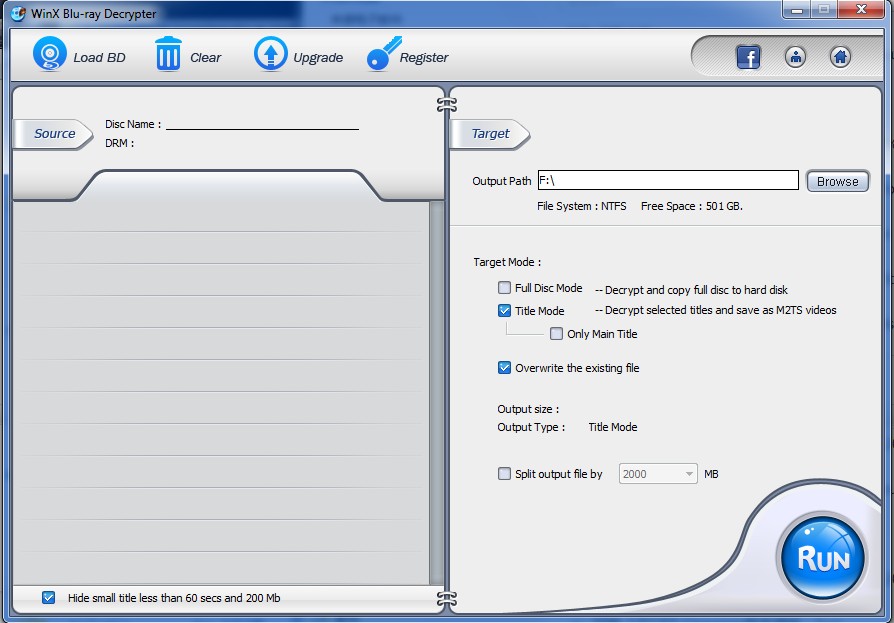This screenshot has width=894, height=623.
Task: Enable Split output file by checkbox
Action: click(505, 474)
